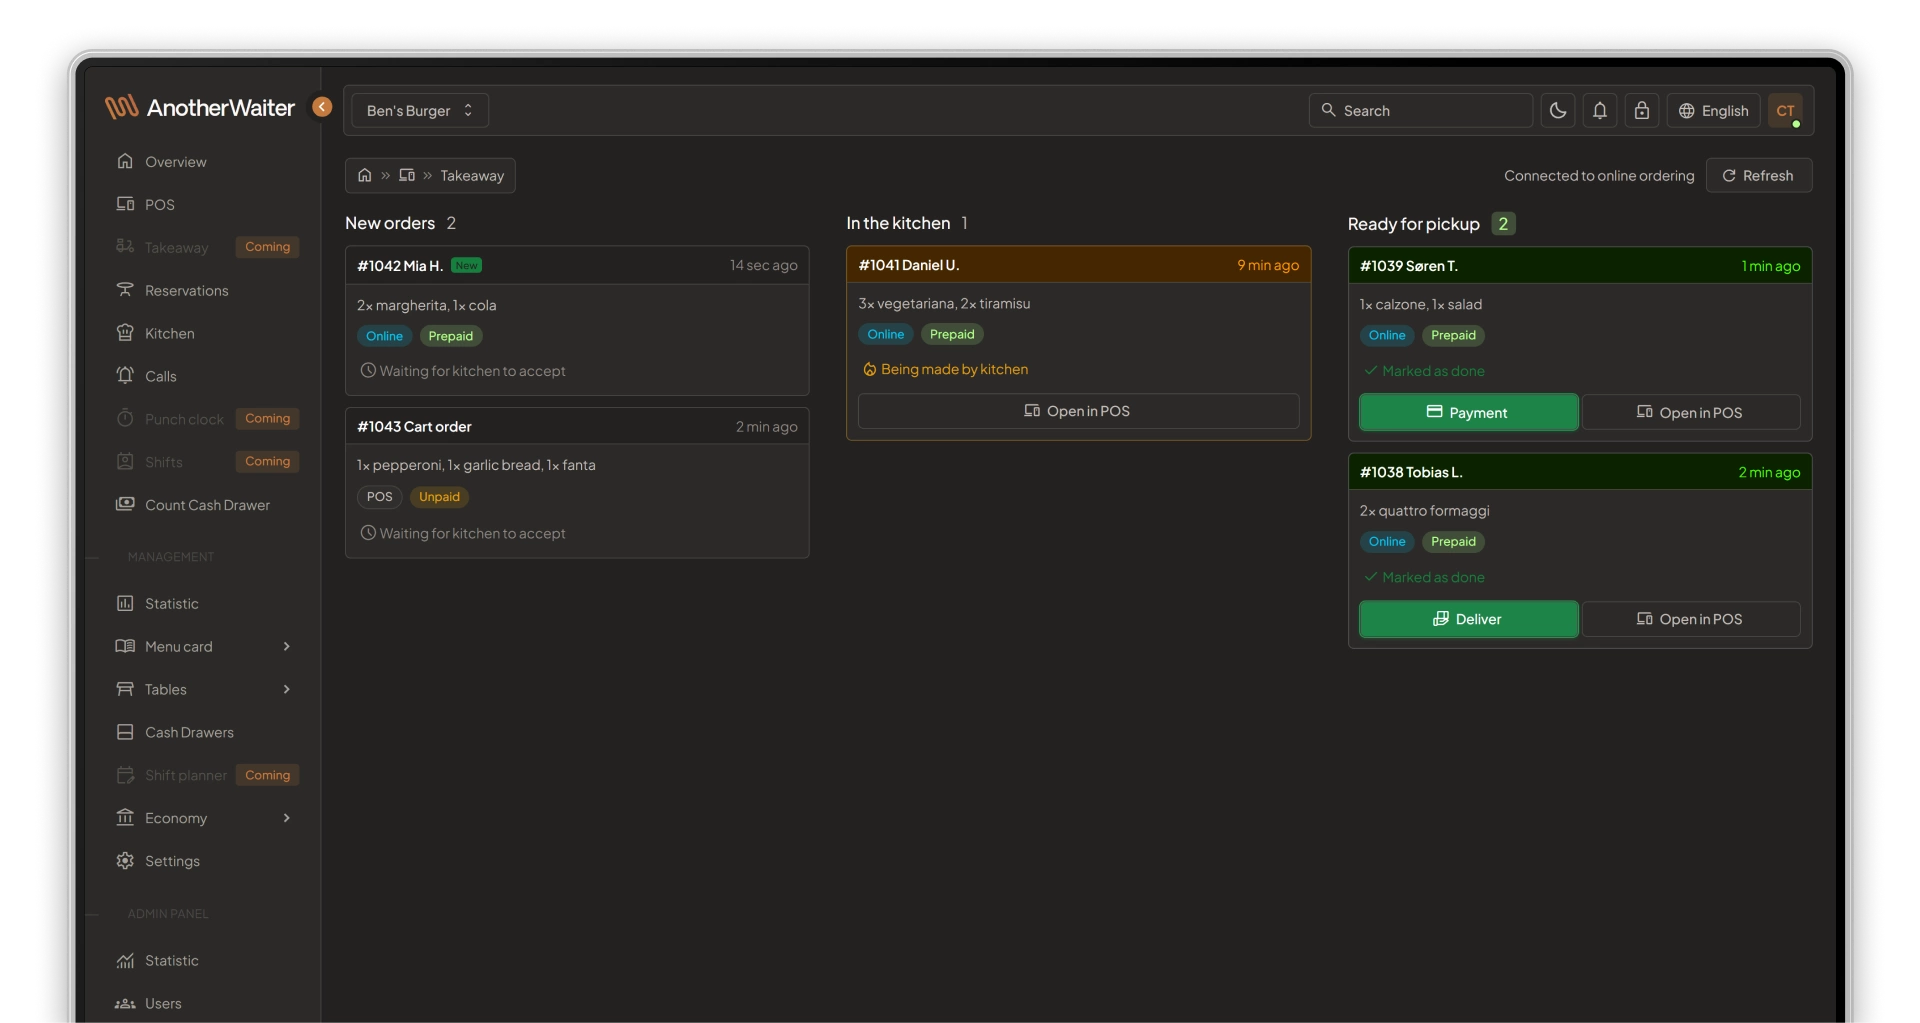Click the AnotherWaiter logo icon

(x=121, y=107)
